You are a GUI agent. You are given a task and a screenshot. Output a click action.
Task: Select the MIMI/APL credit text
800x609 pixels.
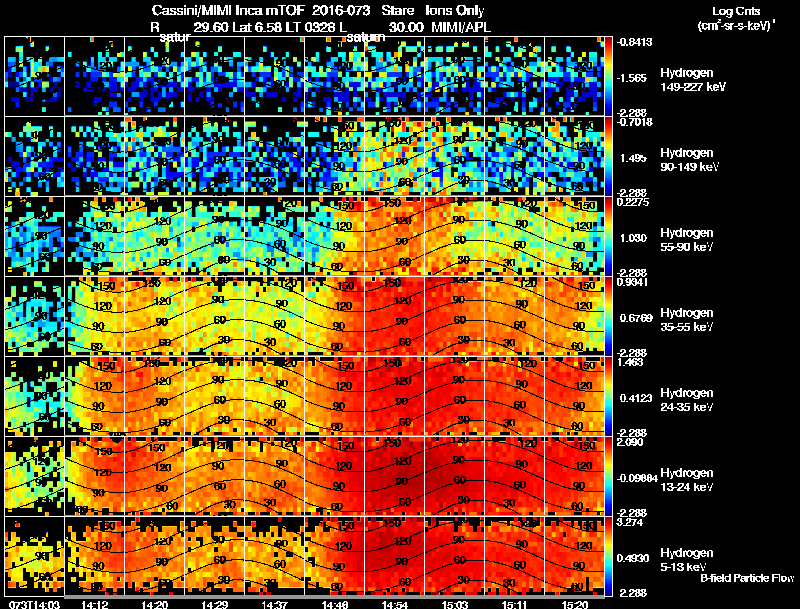click(461, 27)
